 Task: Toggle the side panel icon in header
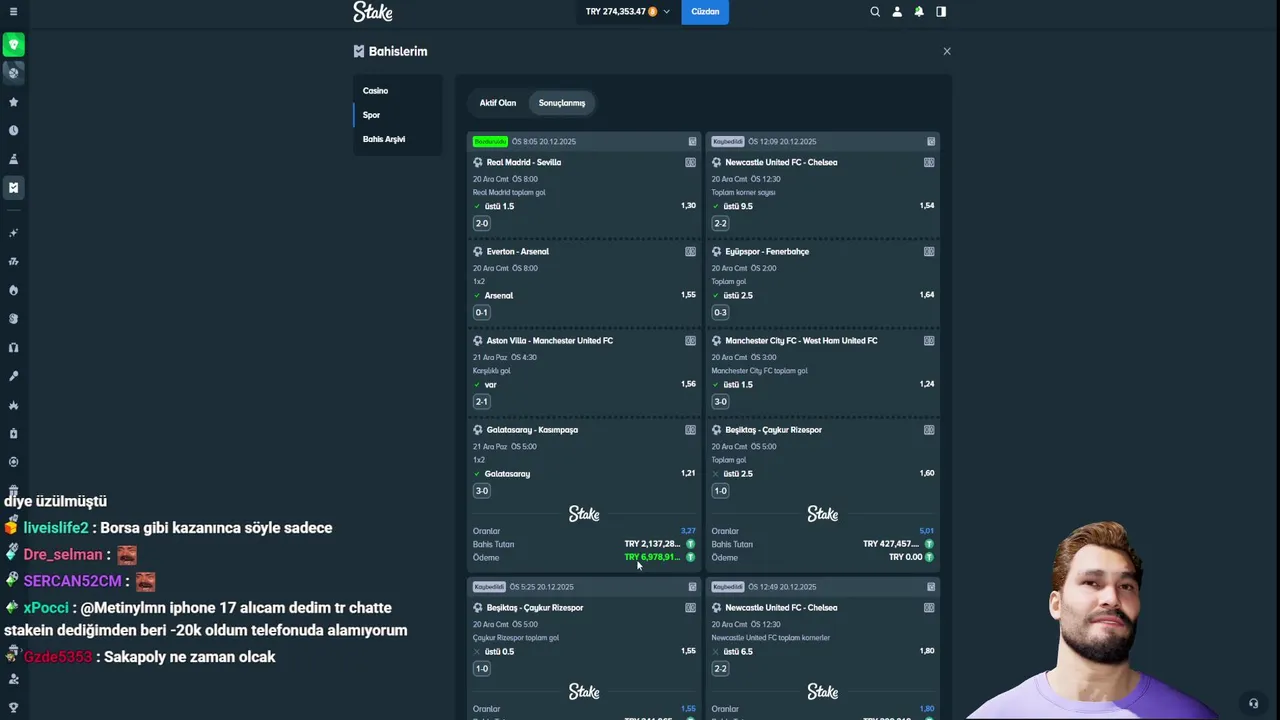(941, 12)
